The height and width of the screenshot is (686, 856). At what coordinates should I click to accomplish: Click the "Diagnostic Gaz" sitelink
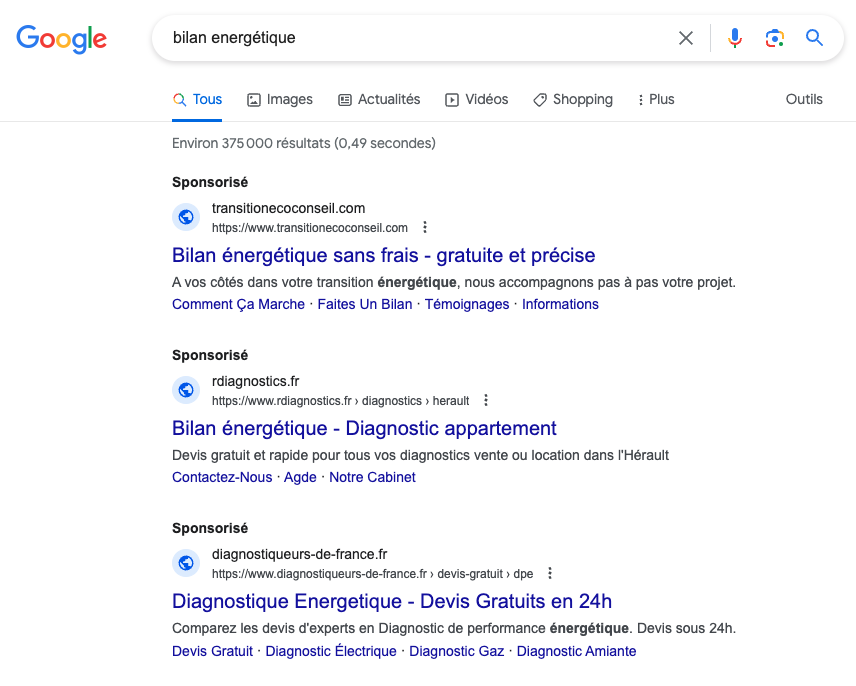coord(456,651)
